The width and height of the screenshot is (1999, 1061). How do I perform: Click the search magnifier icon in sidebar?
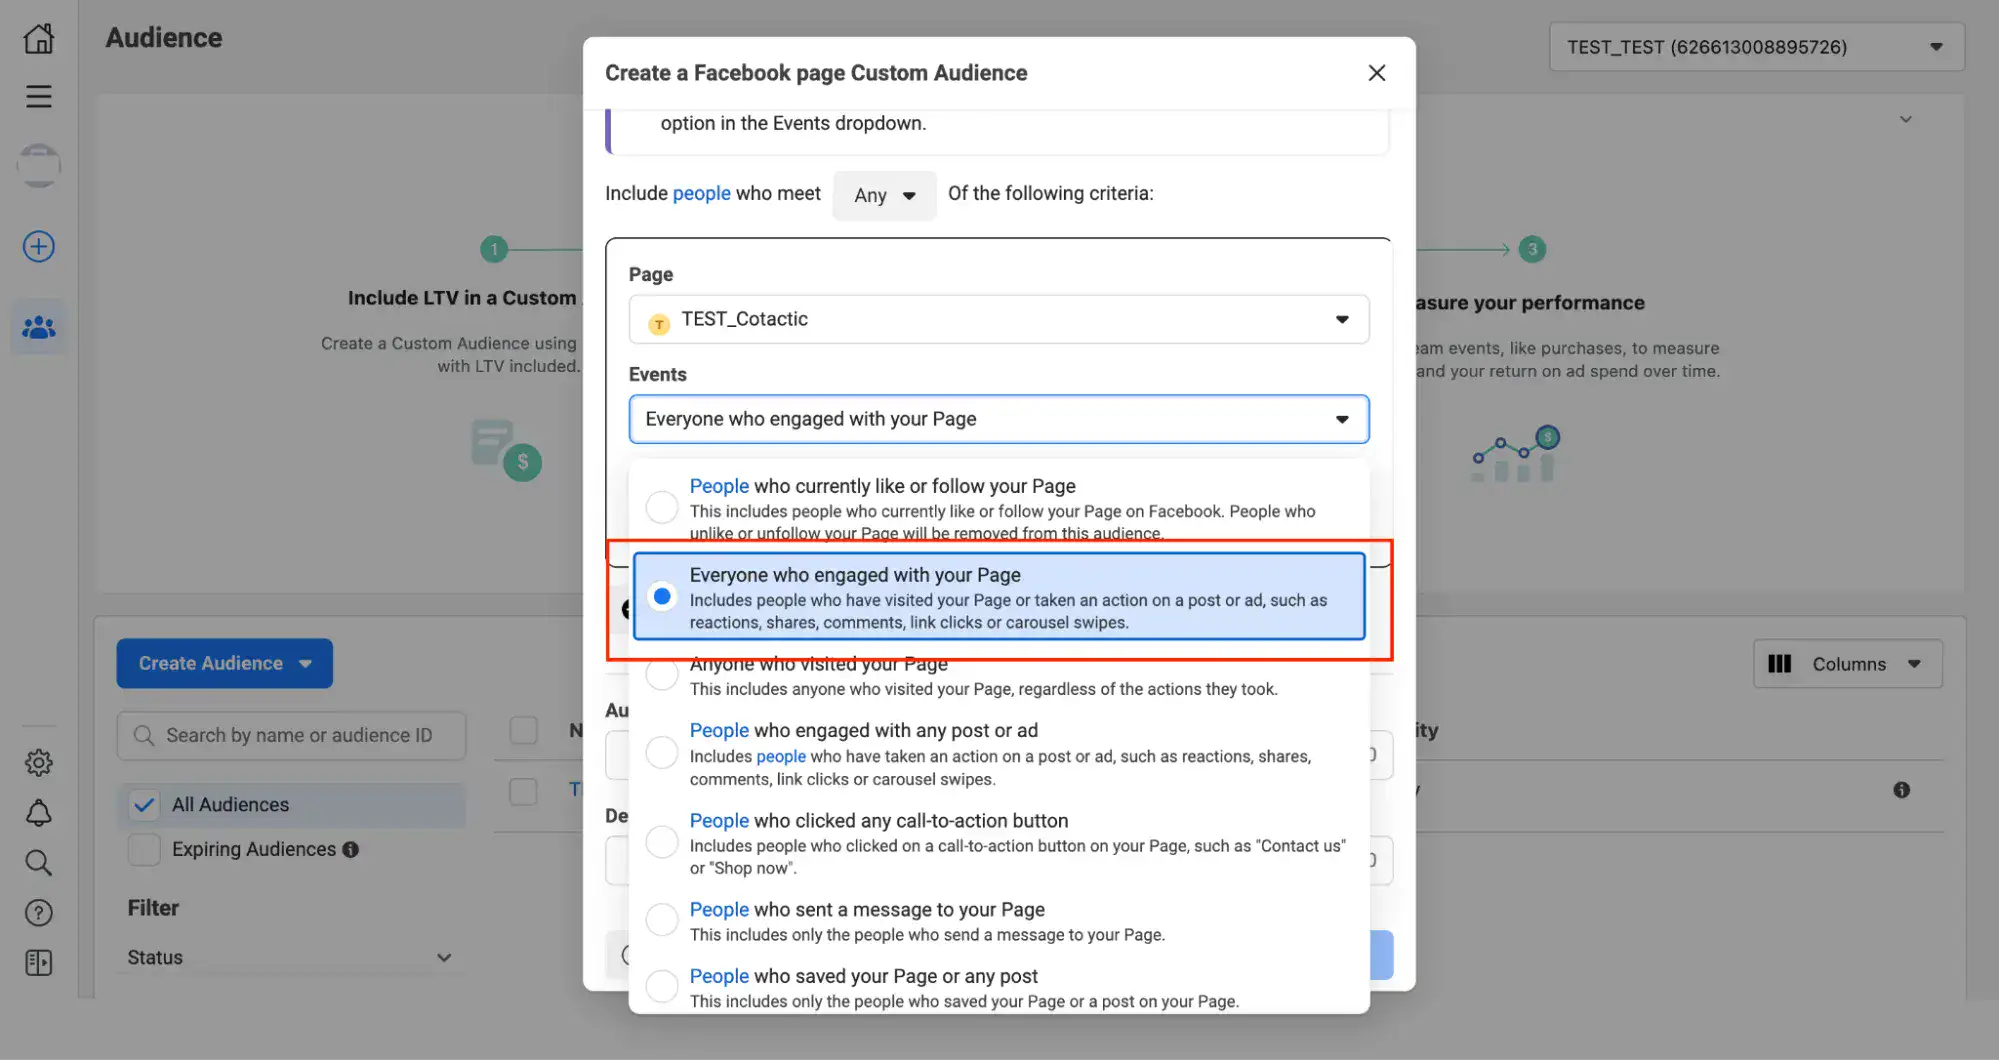39,863
